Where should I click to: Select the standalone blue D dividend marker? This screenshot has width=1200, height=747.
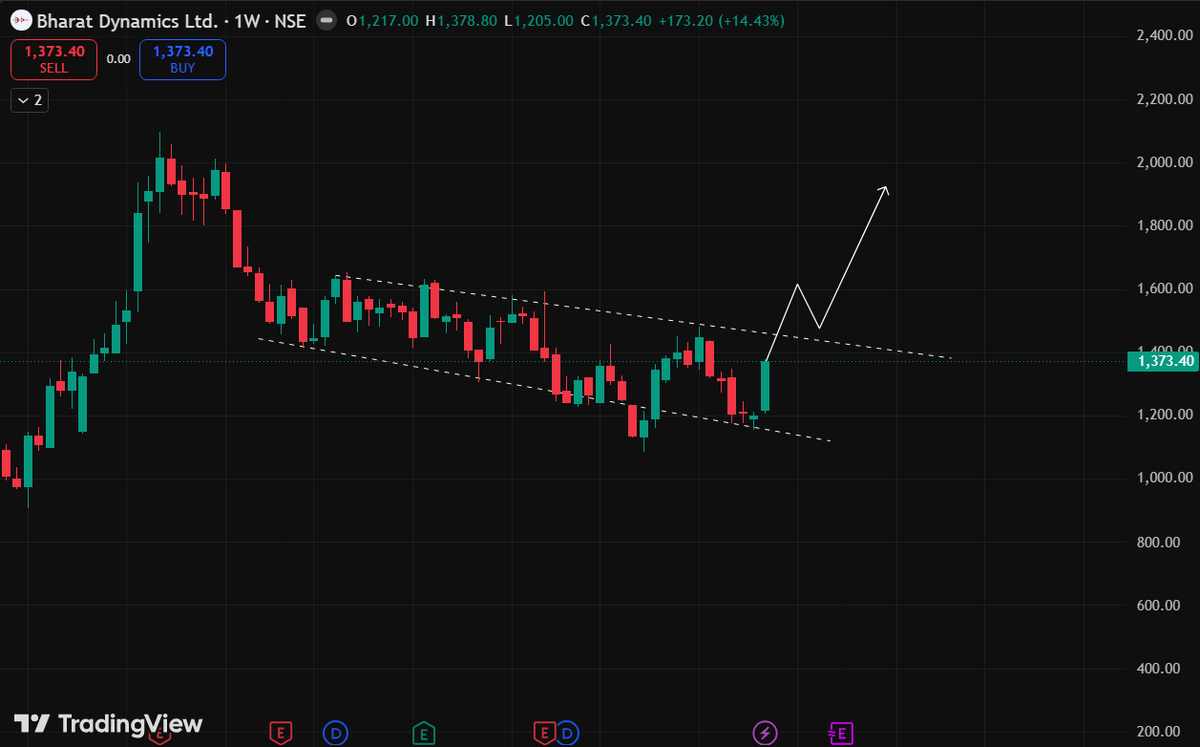(x=336, y=734)
